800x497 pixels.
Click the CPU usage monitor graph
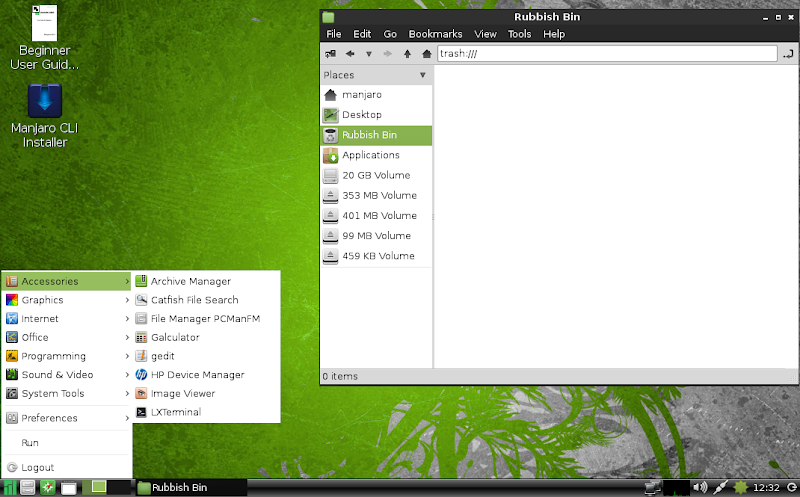(x=677, y=488)
